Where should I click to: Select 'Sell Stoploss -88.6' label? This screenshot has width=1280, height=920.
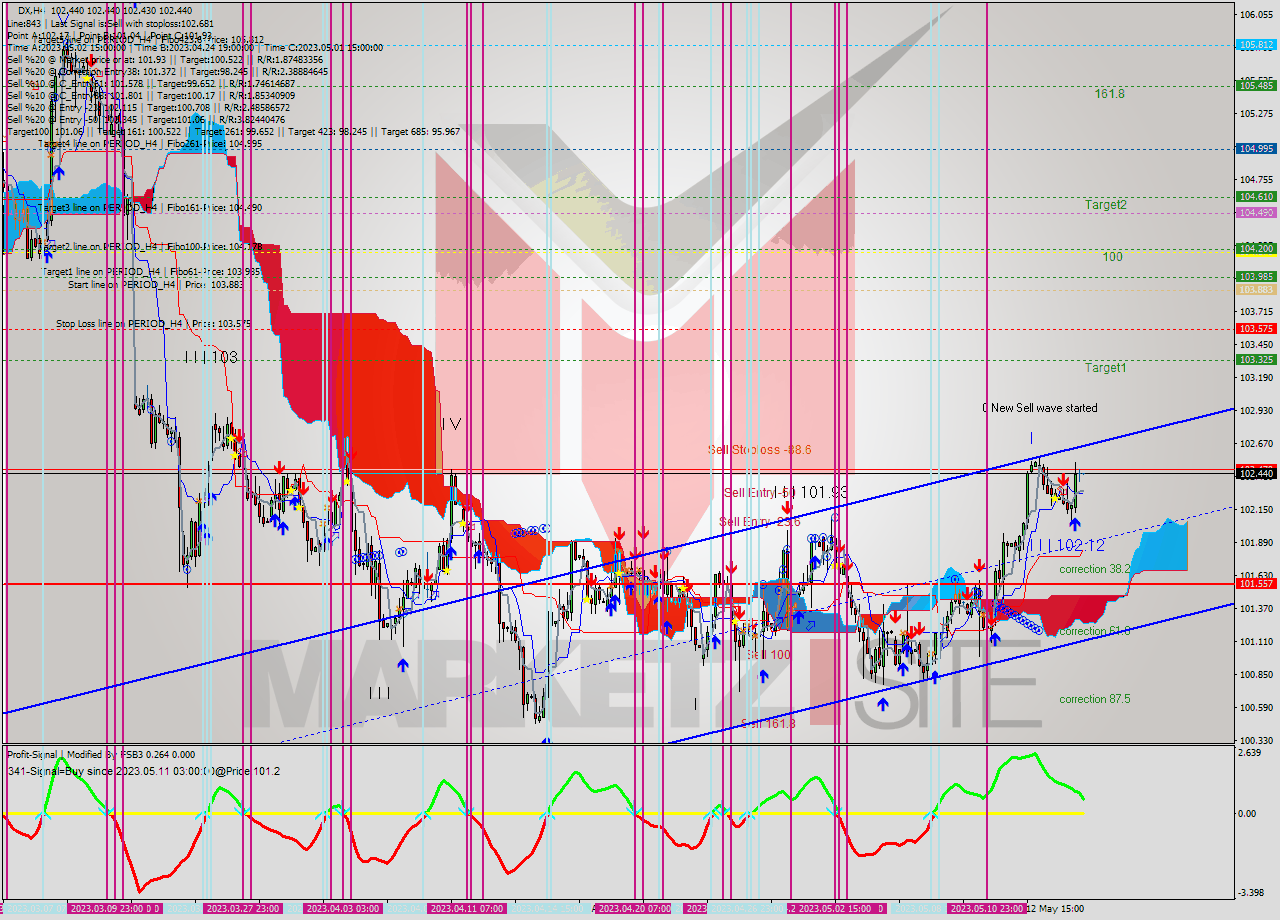[x=761, y=450]
